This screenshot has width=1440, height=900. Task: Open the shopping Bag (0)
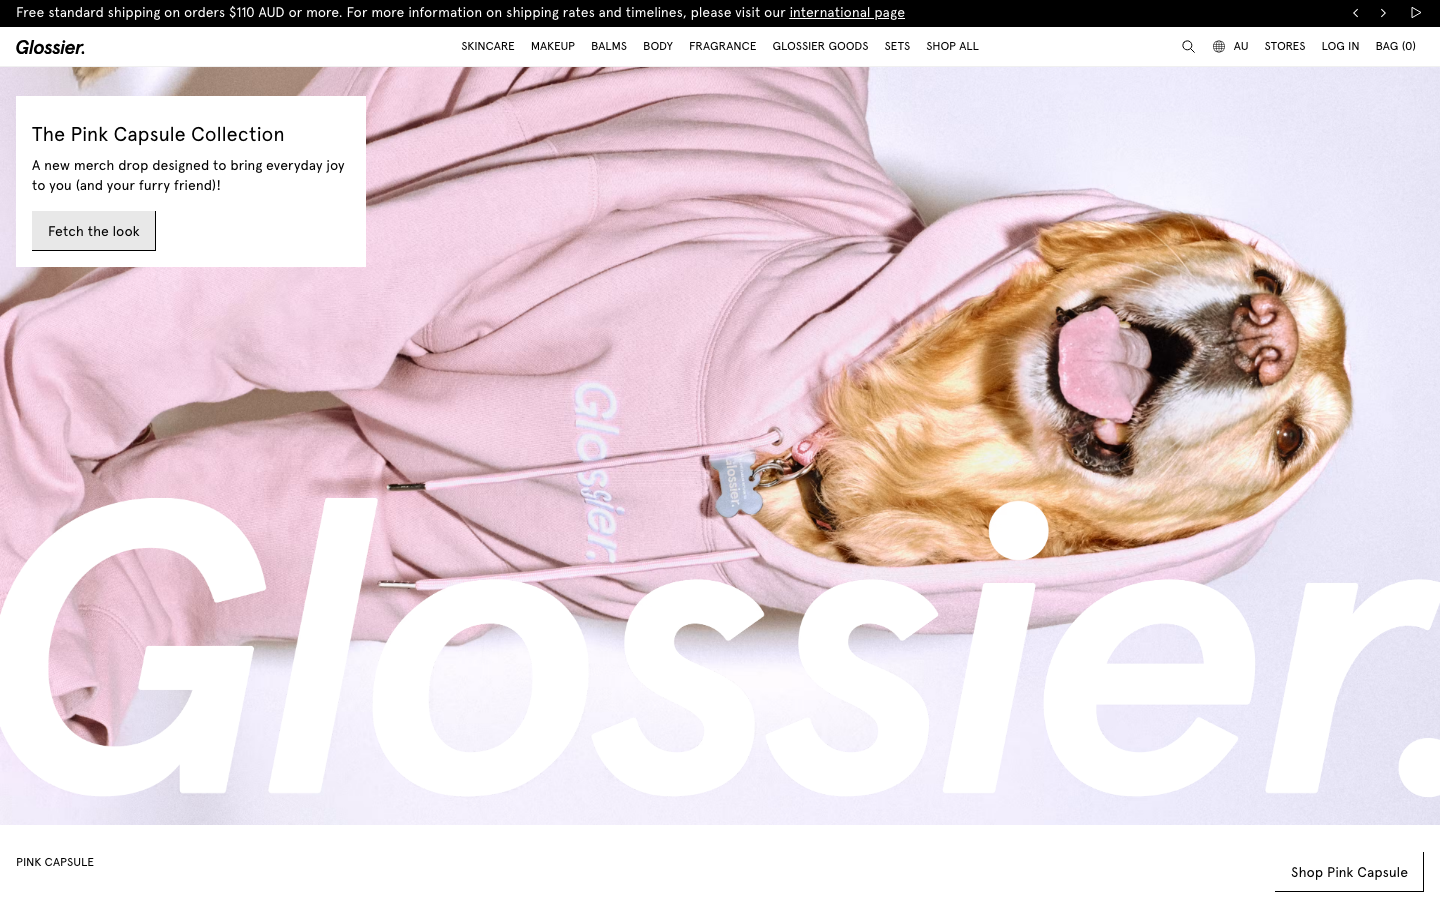(x=1396, y=47)
